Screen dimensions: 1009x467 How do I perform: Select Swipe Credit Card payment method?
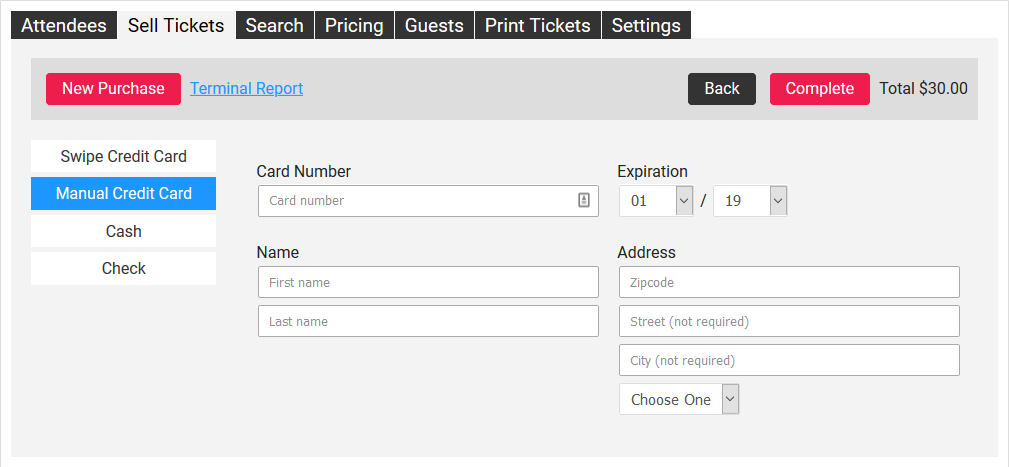(x=123, y=157)
